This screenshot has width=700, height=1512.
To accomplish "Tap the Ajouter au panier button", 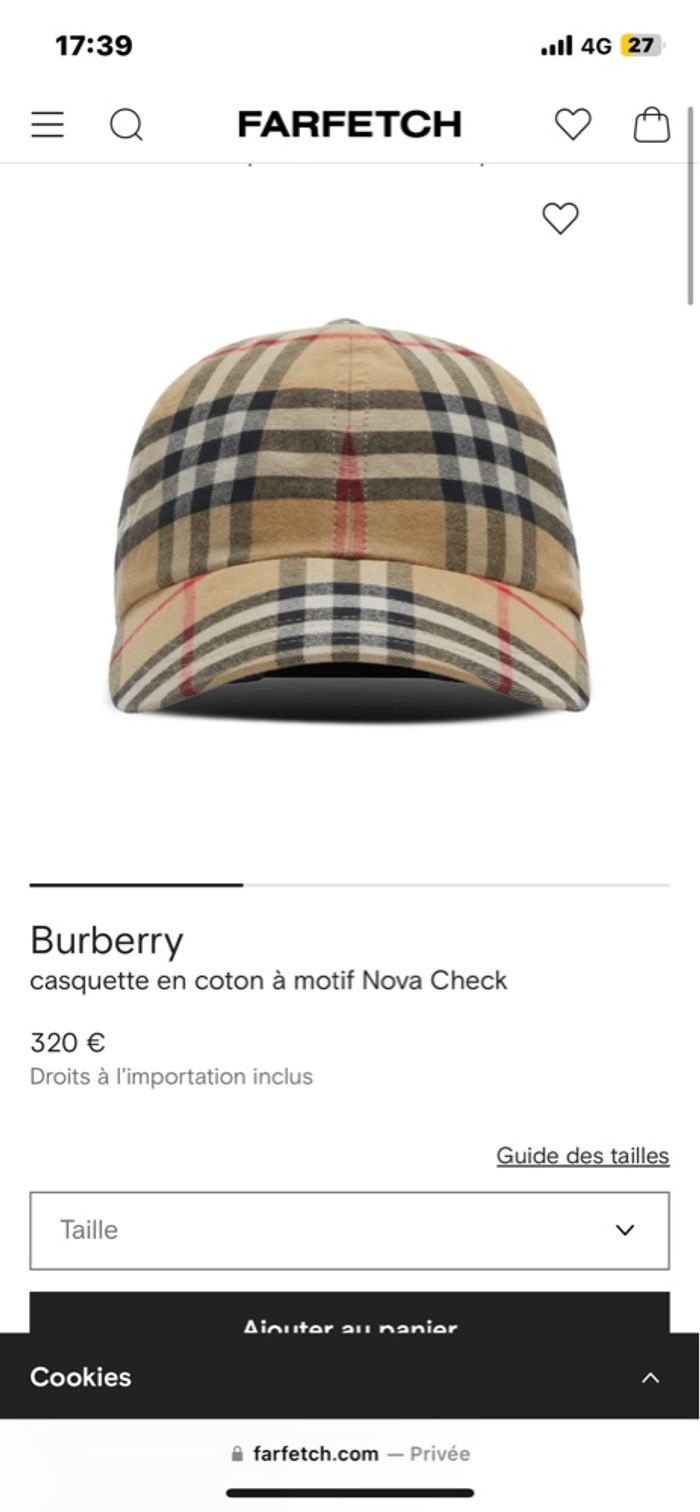I will click(x=349, y=1313).
